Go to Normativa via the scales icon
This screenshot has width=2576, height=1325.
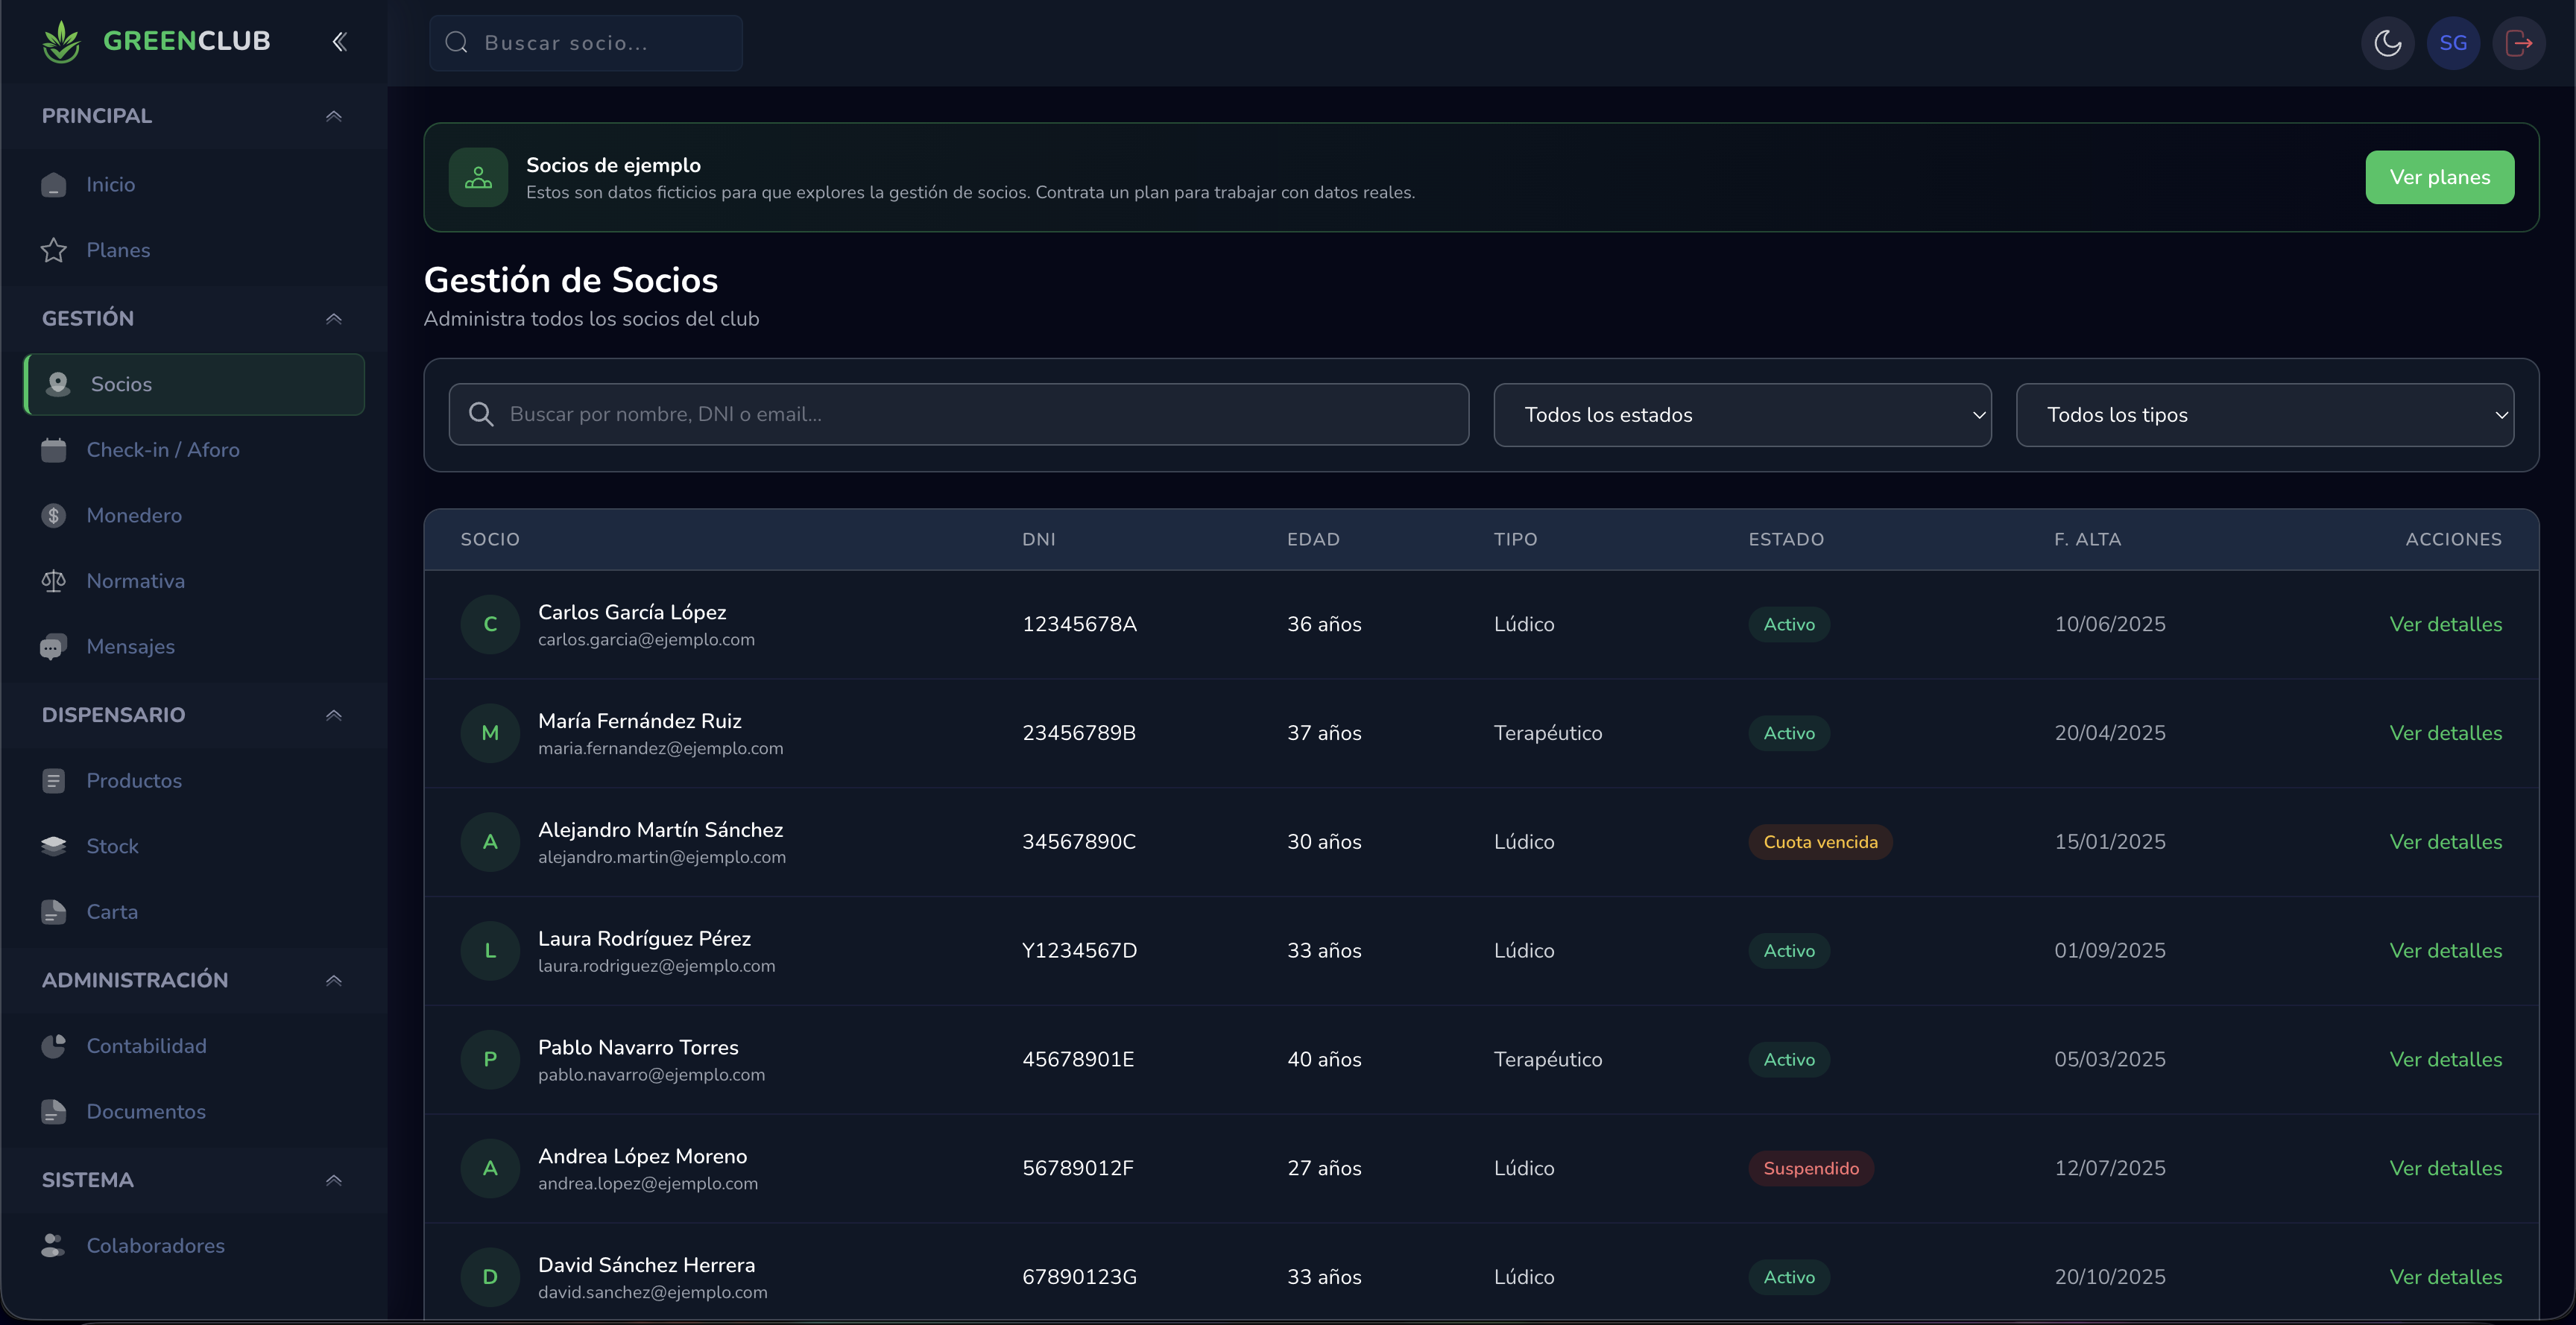tap(54, 581)
